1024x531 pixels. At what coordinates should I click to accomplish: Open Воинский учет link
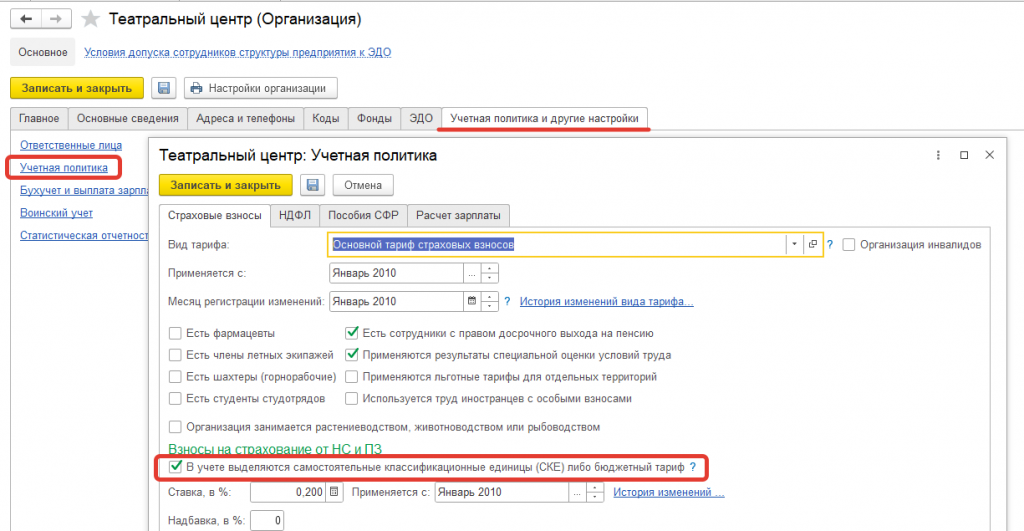coord(56,213)
